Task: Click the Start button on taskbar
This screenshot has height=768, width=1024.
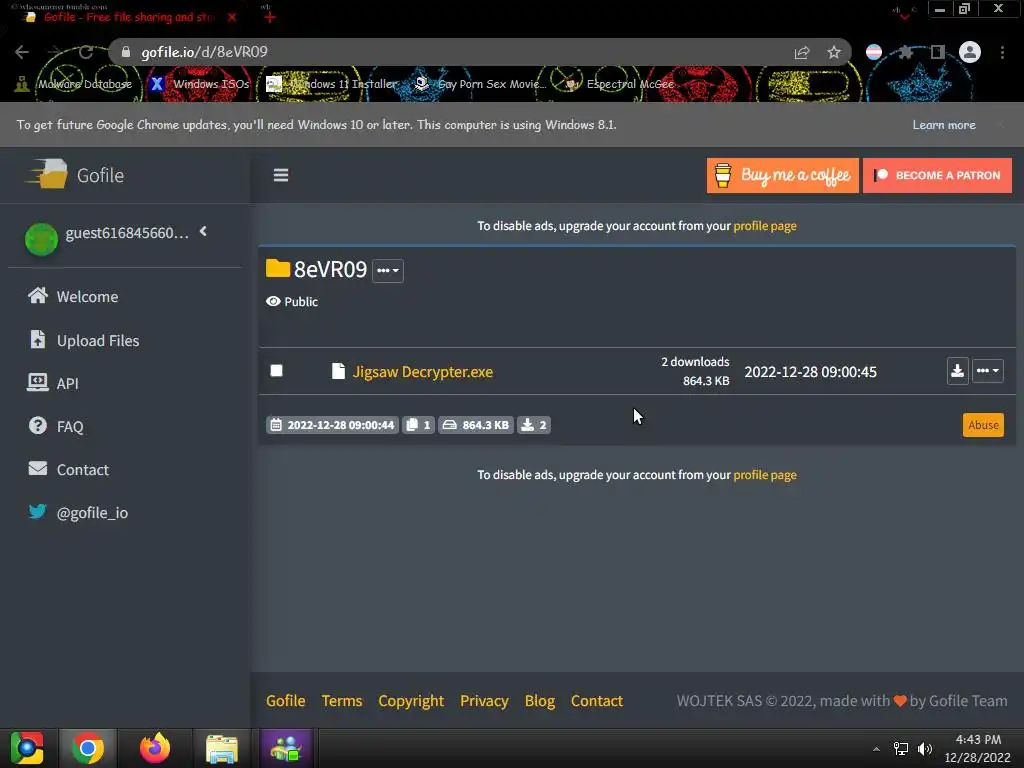Action: [27, 748]
